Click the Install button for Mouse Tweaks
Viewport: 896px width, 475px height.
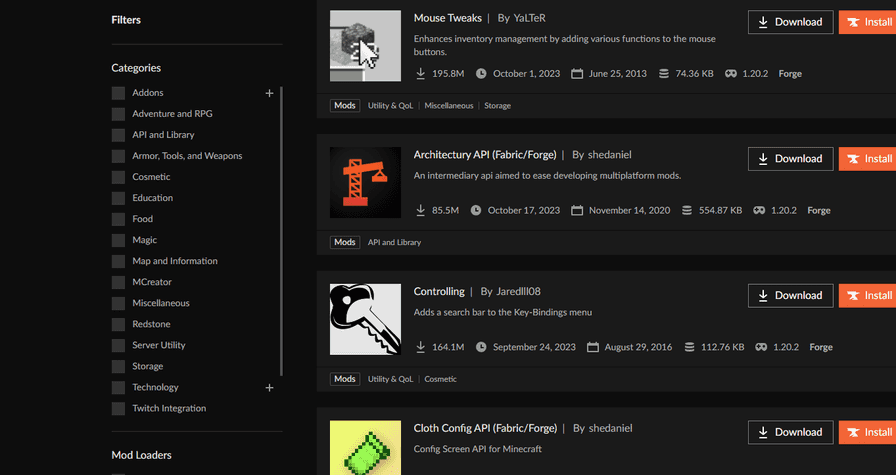pos(868,22)
